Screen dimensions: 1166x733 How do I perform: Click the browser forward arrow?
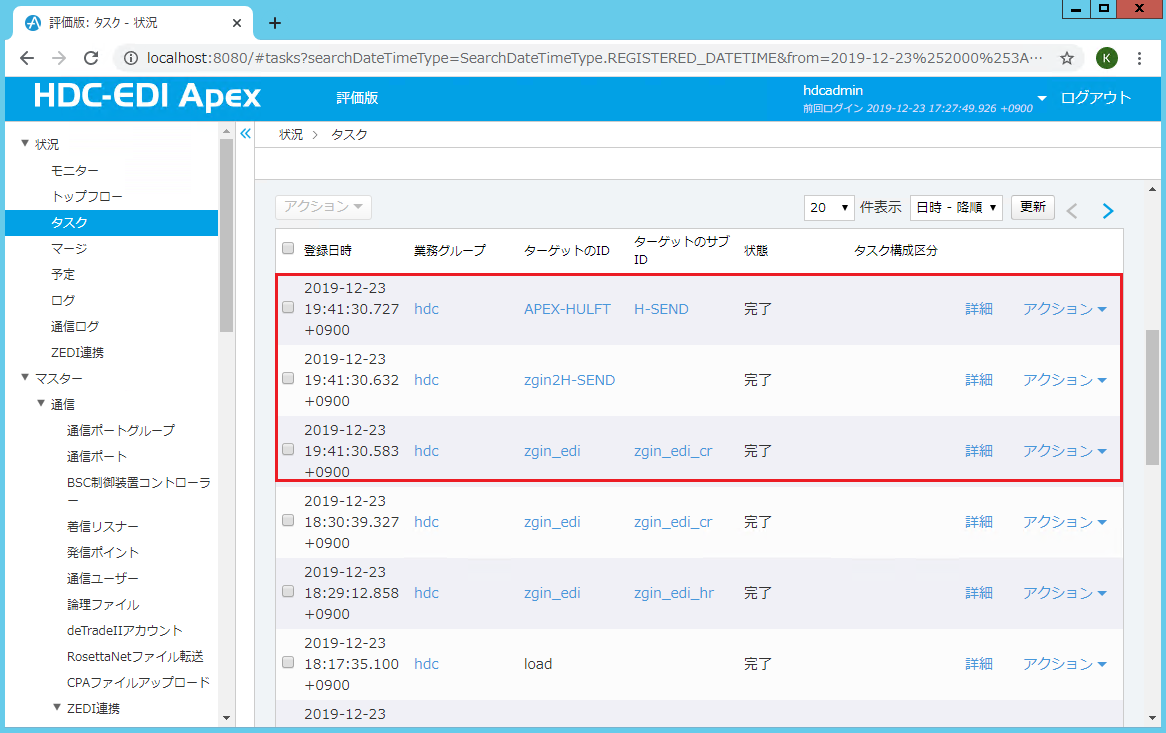click(59, 58)
